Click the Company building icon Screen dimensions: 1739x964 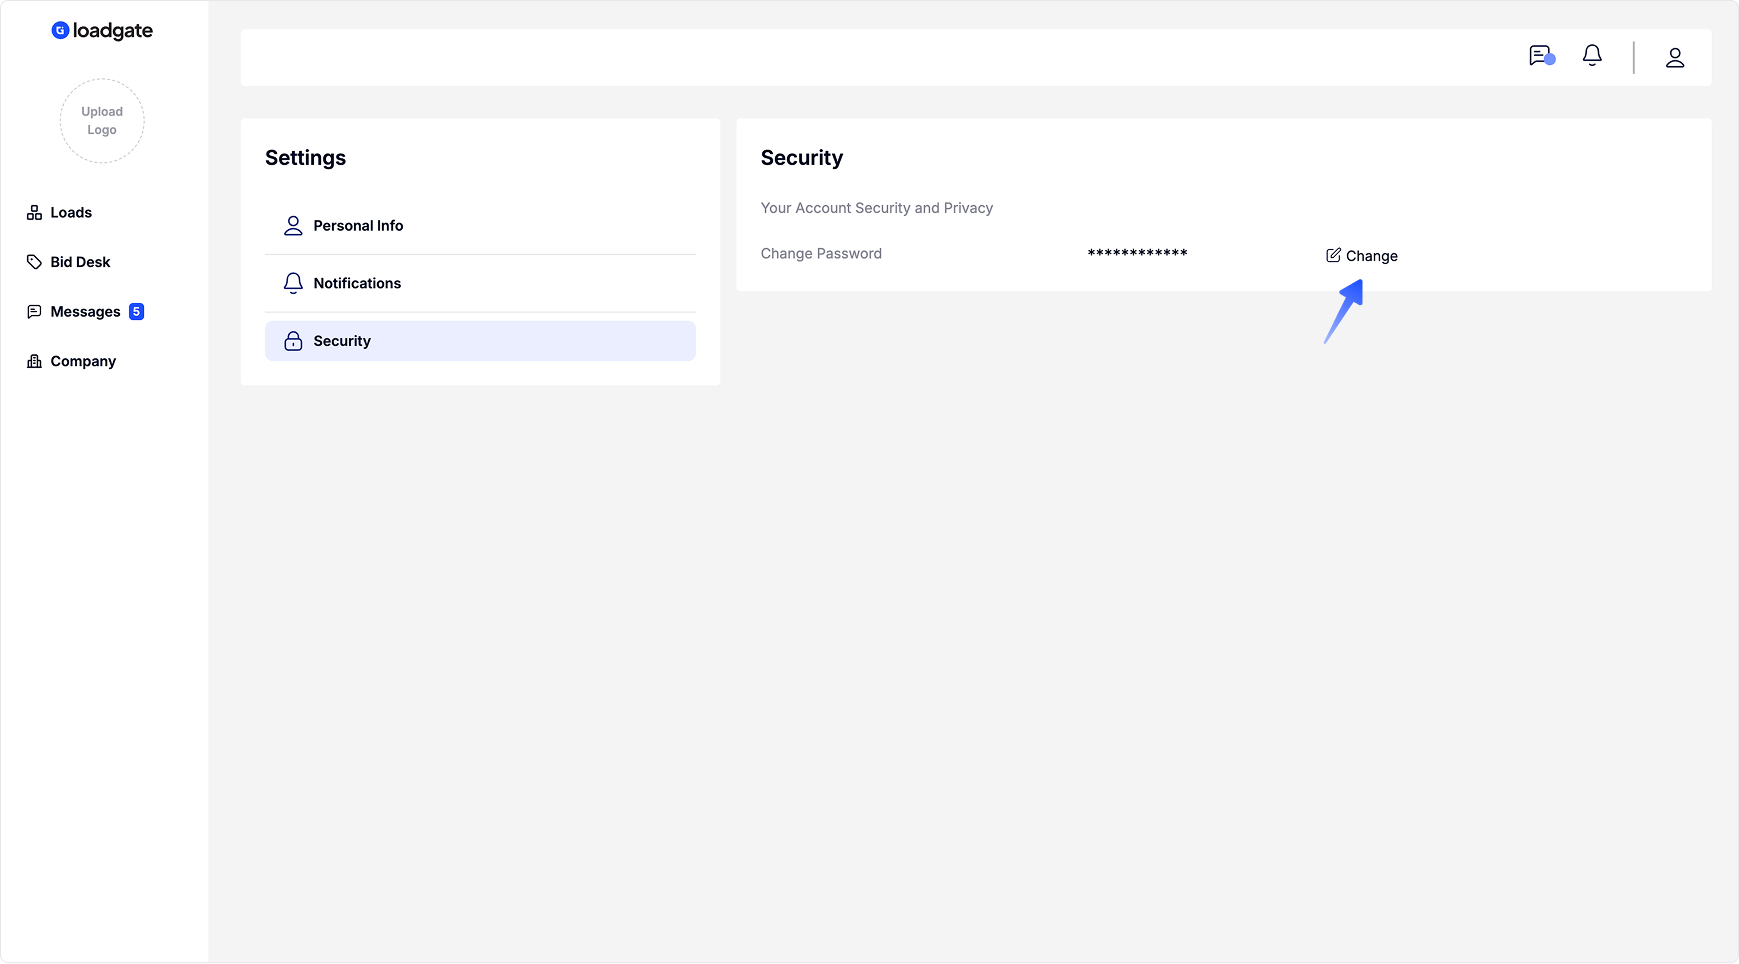35,361
